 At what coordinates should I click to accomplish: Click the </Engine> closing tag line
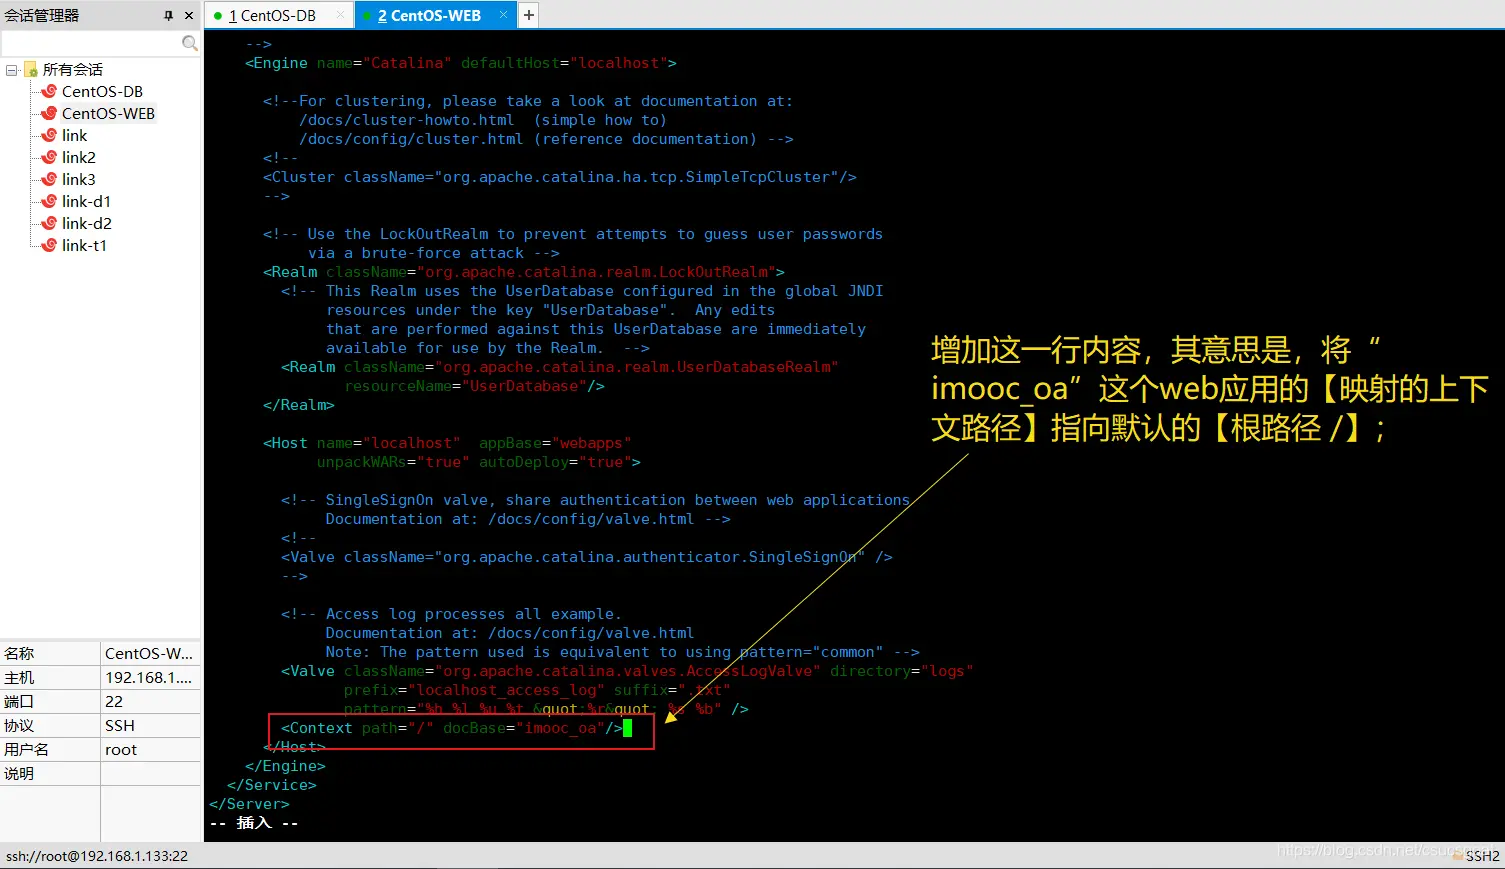pyautogui.click(x=285, y=766)
